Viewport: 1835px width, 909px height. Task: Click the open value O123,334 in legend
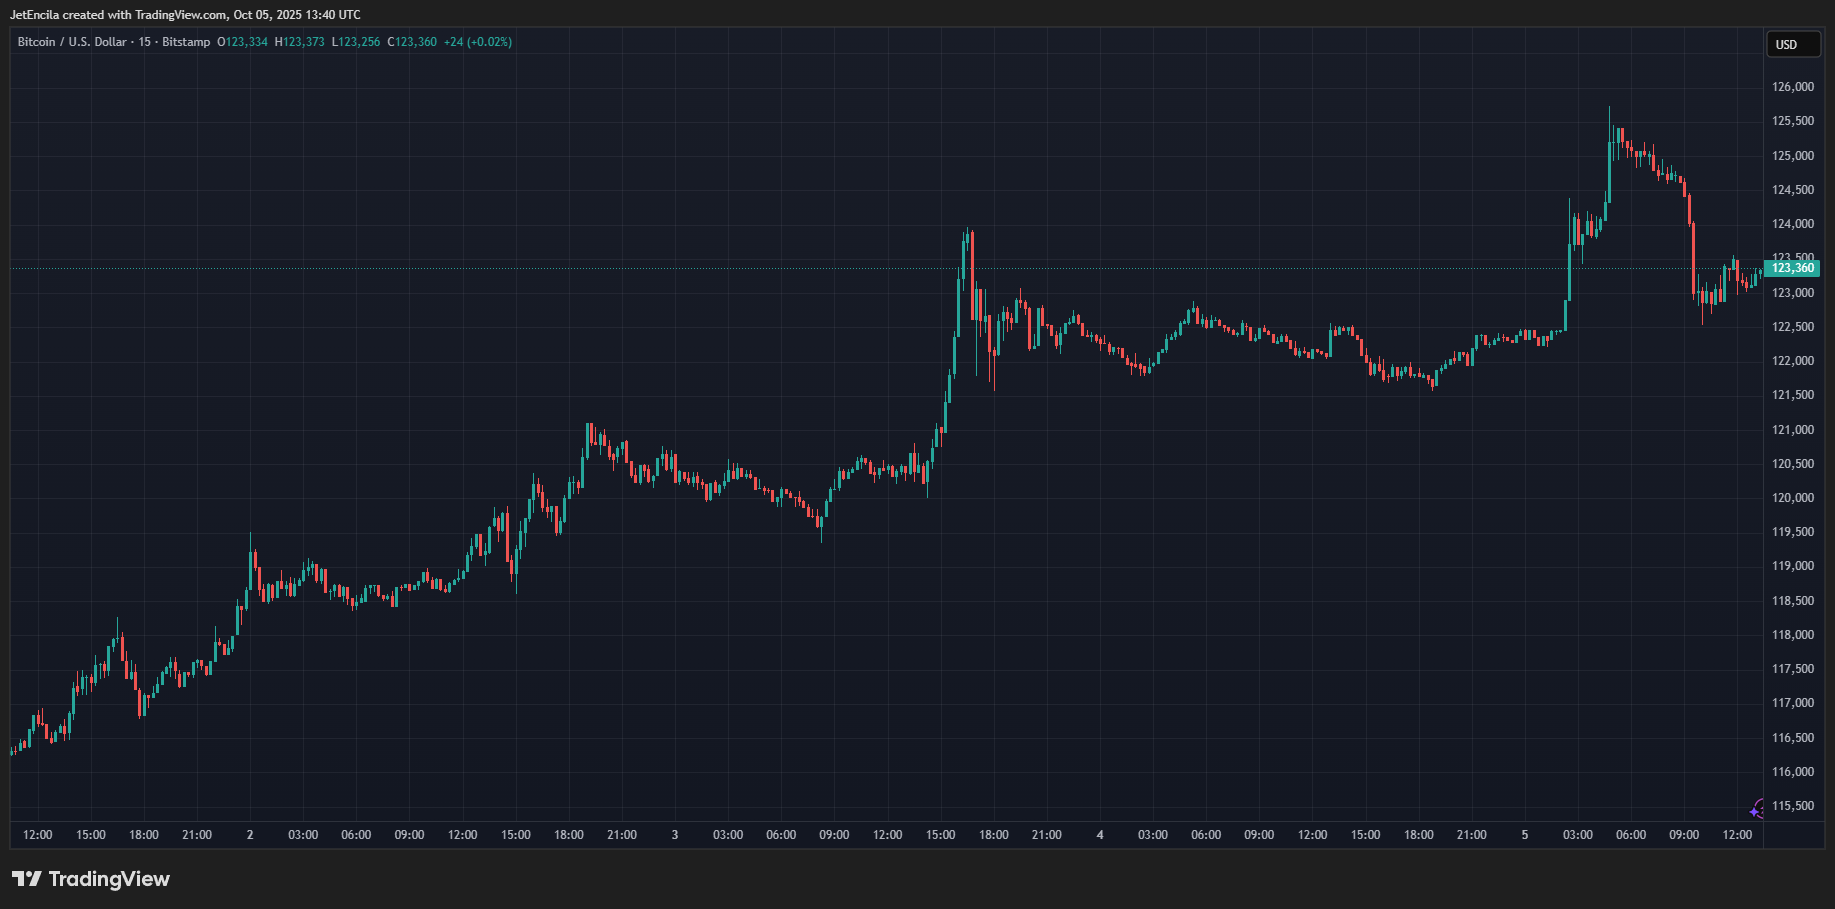tap(242, 42)
